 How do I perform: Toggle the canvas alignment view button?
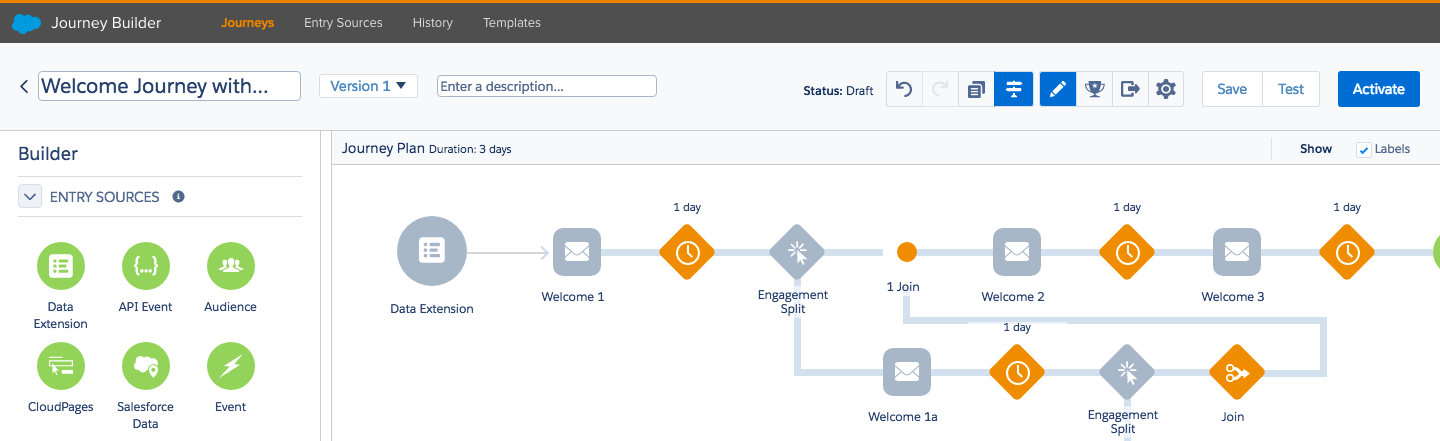tap(1013, 89)
